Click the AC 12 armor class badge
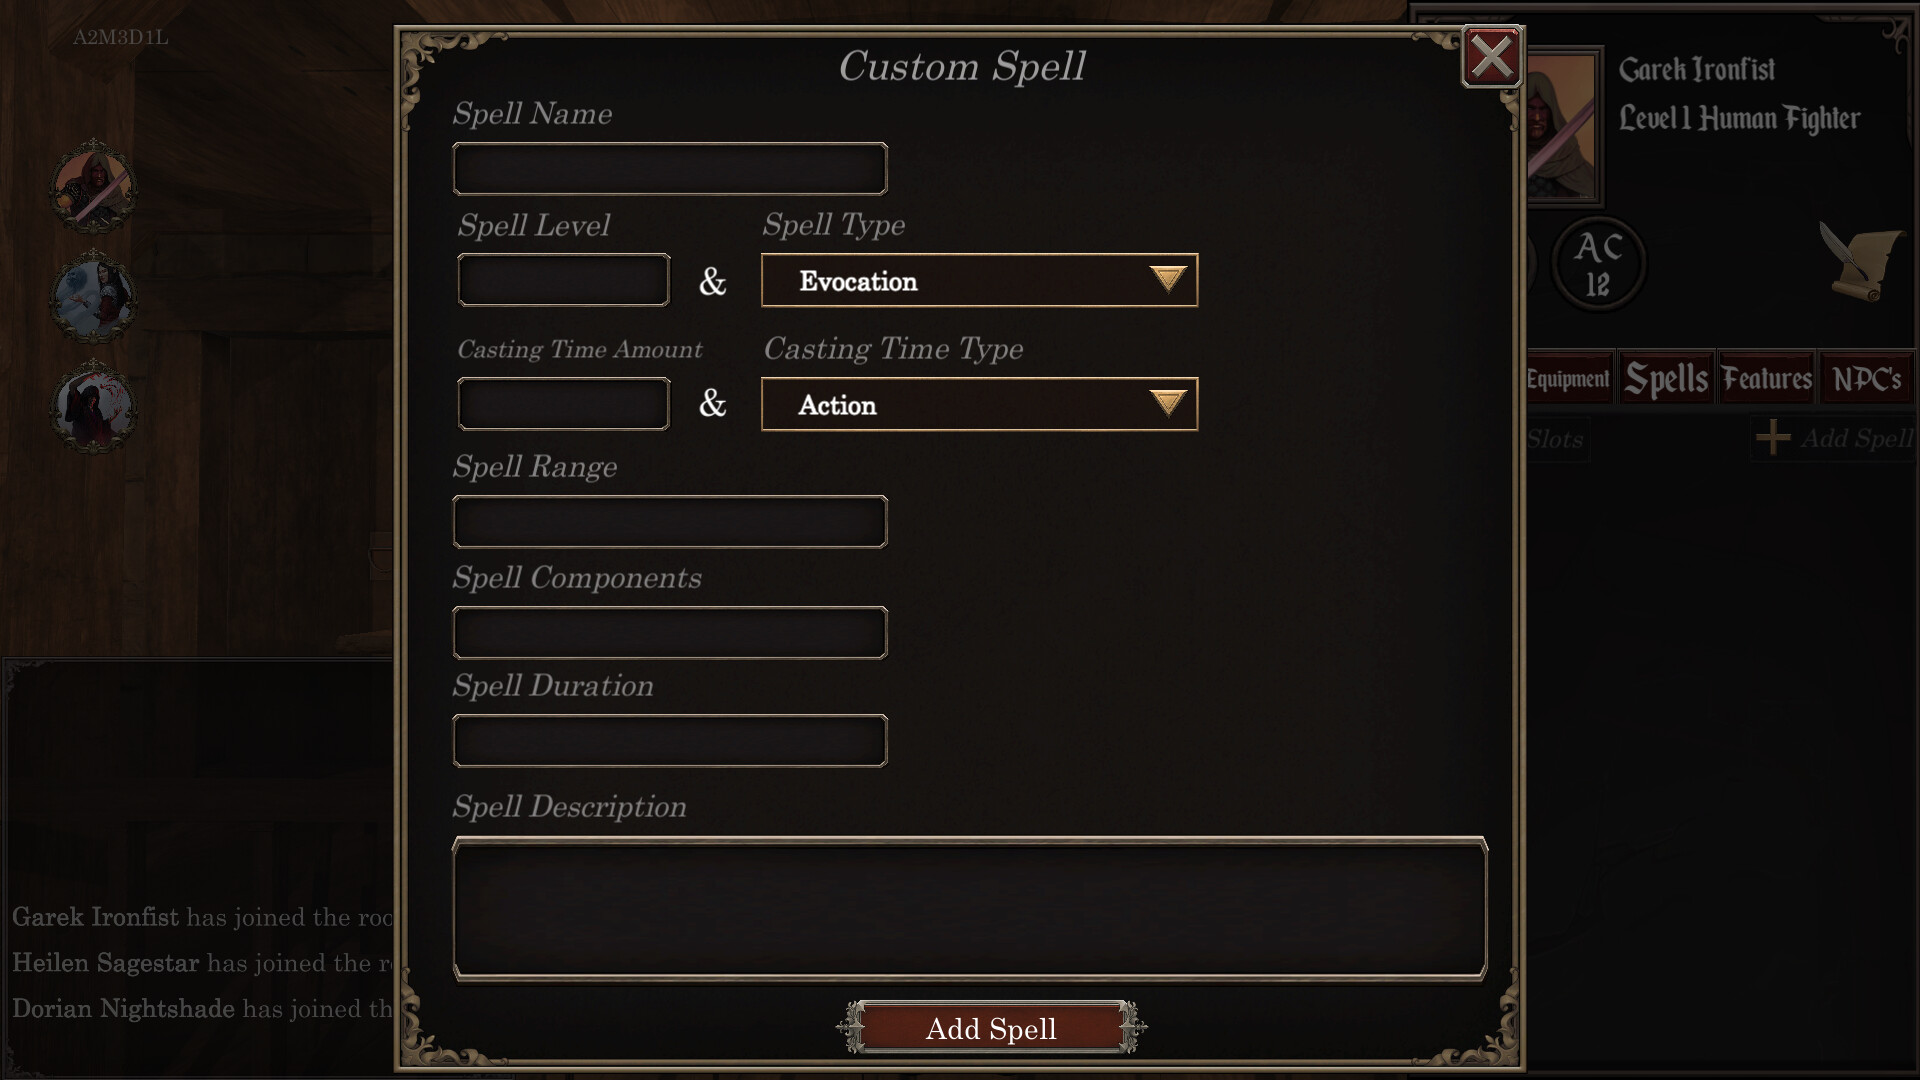This screenshot has height=1080, width=1920. [1598, 264]
